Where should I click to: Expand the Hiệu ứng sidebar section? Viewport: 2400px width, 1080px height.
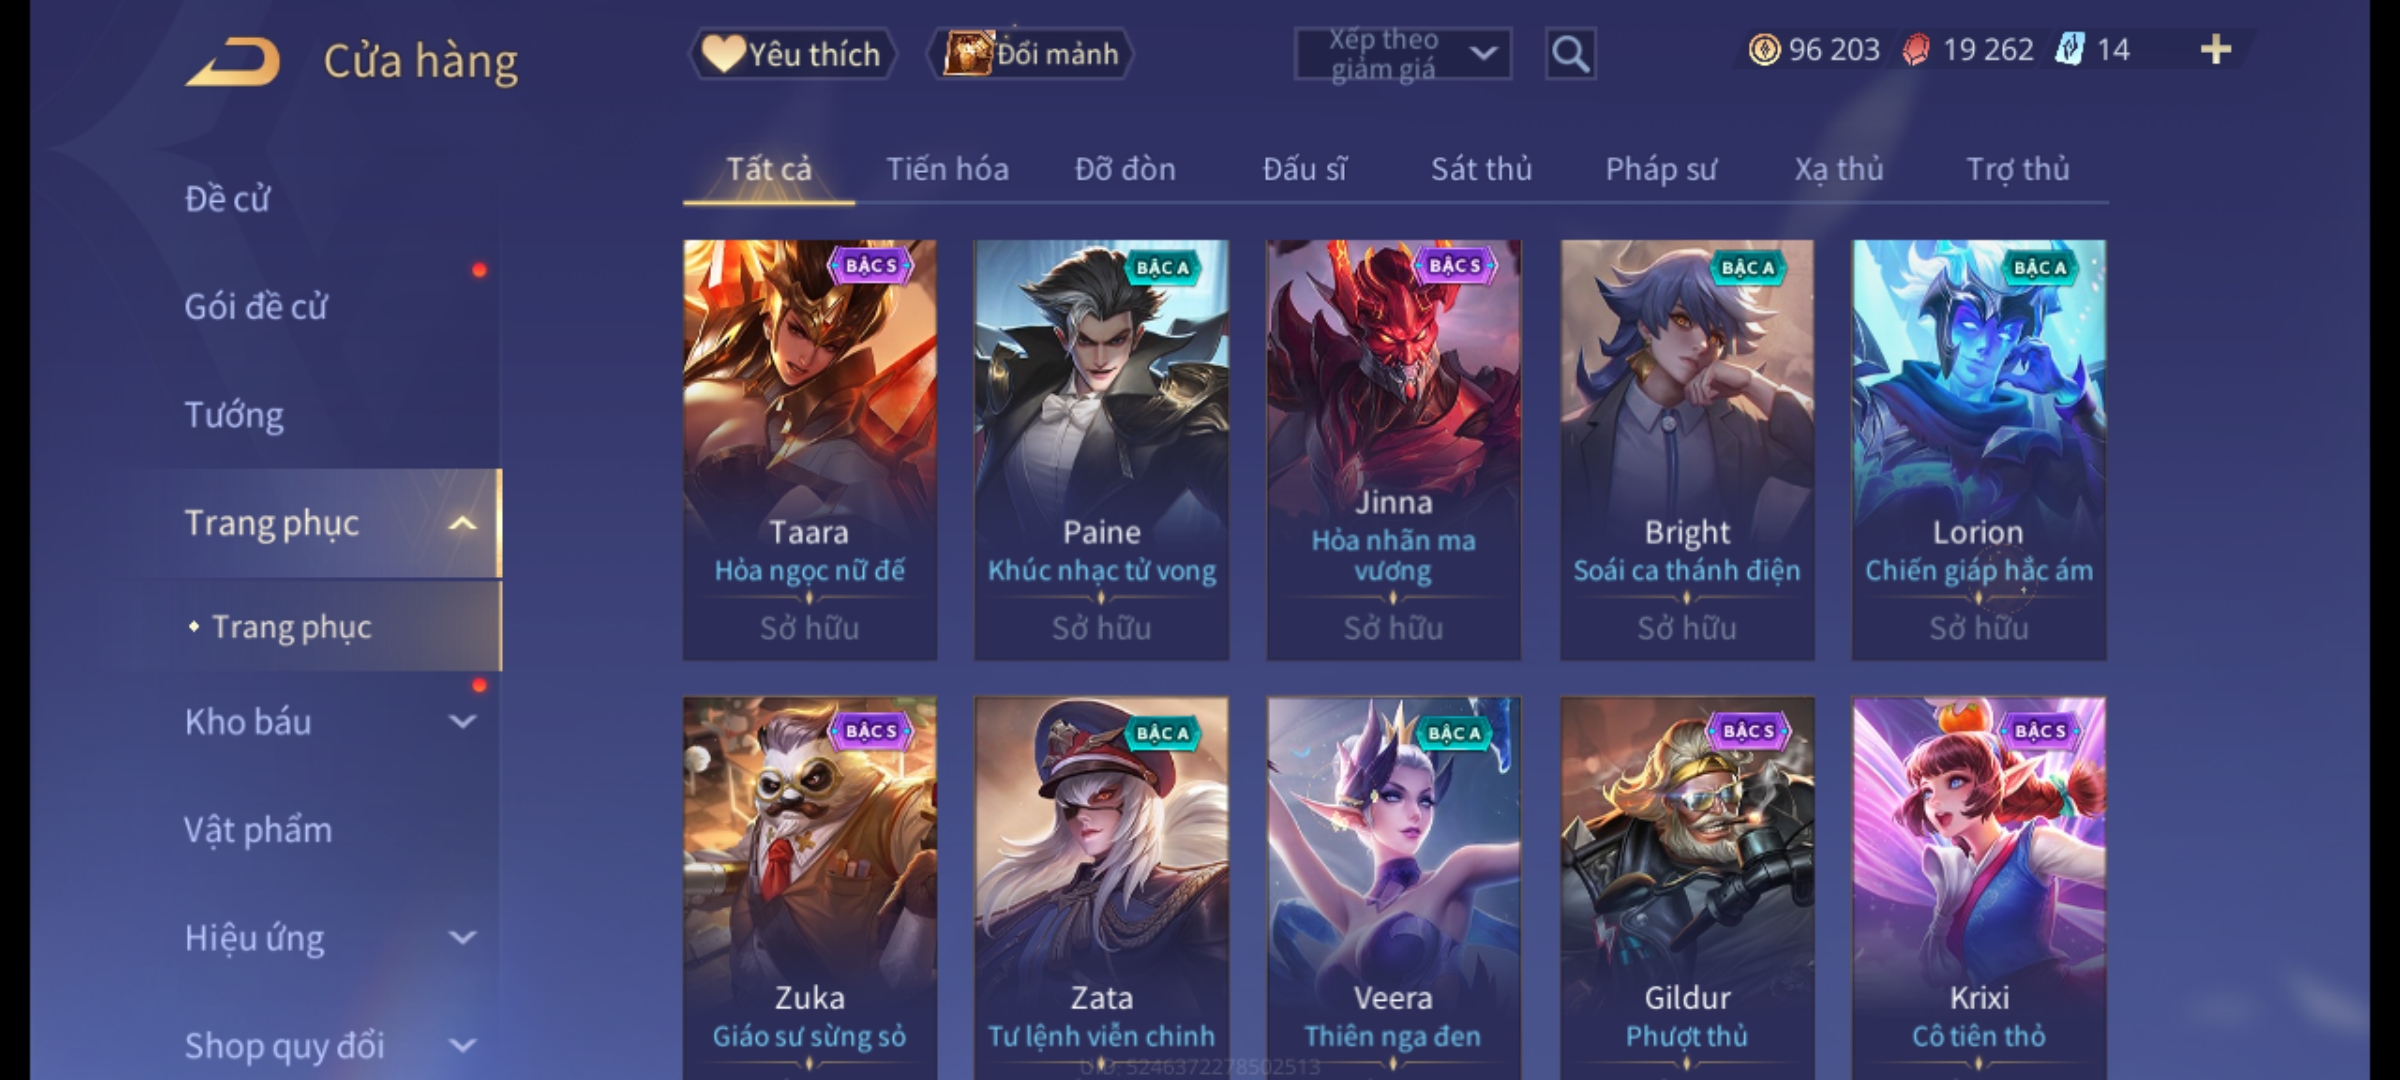pyautogui.click(x=462, y=937)
